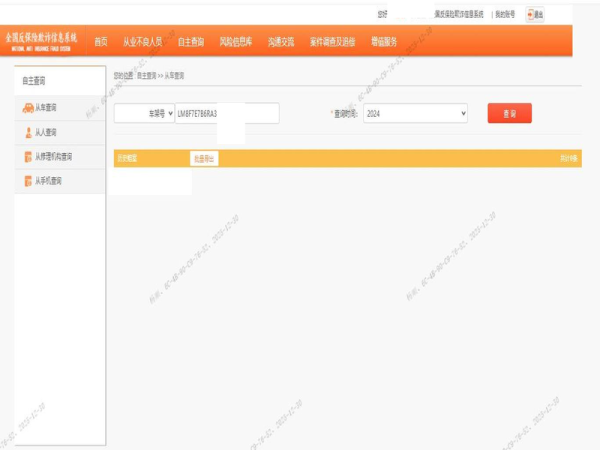This screenshot has width=600, height=450.
Task: Select the 自主查询 navigation tab
Action: (x=191, y=42)
